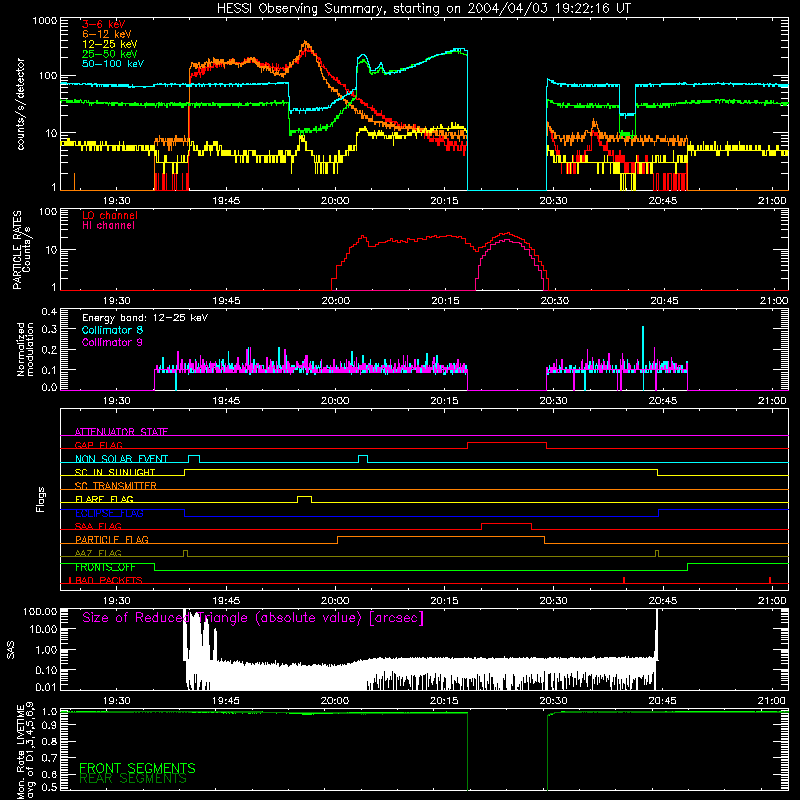800x800 pixels.
Task: Click the HESSI Observing Summary plot title
Action: pos(423,9)
